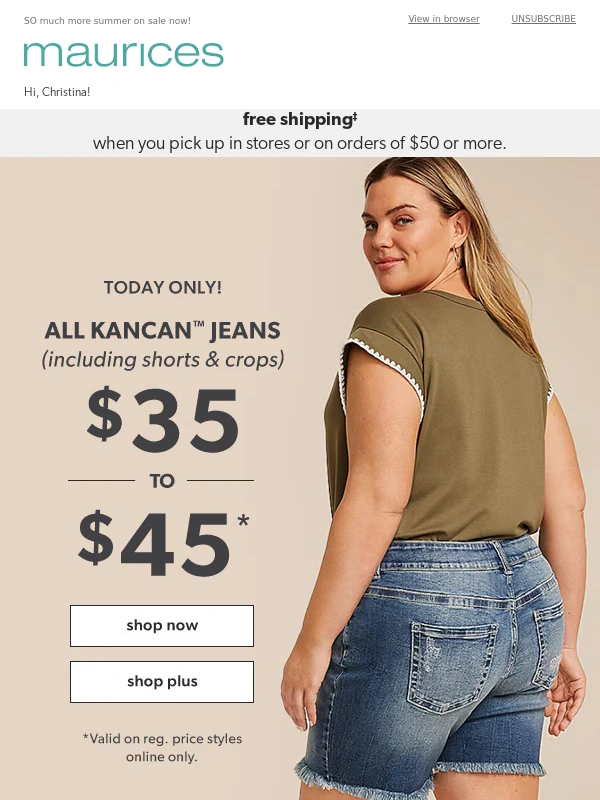Screen dimensions: 600x800
Task: Click the 'including shorts & crops' text
Action: click(163, 360)
